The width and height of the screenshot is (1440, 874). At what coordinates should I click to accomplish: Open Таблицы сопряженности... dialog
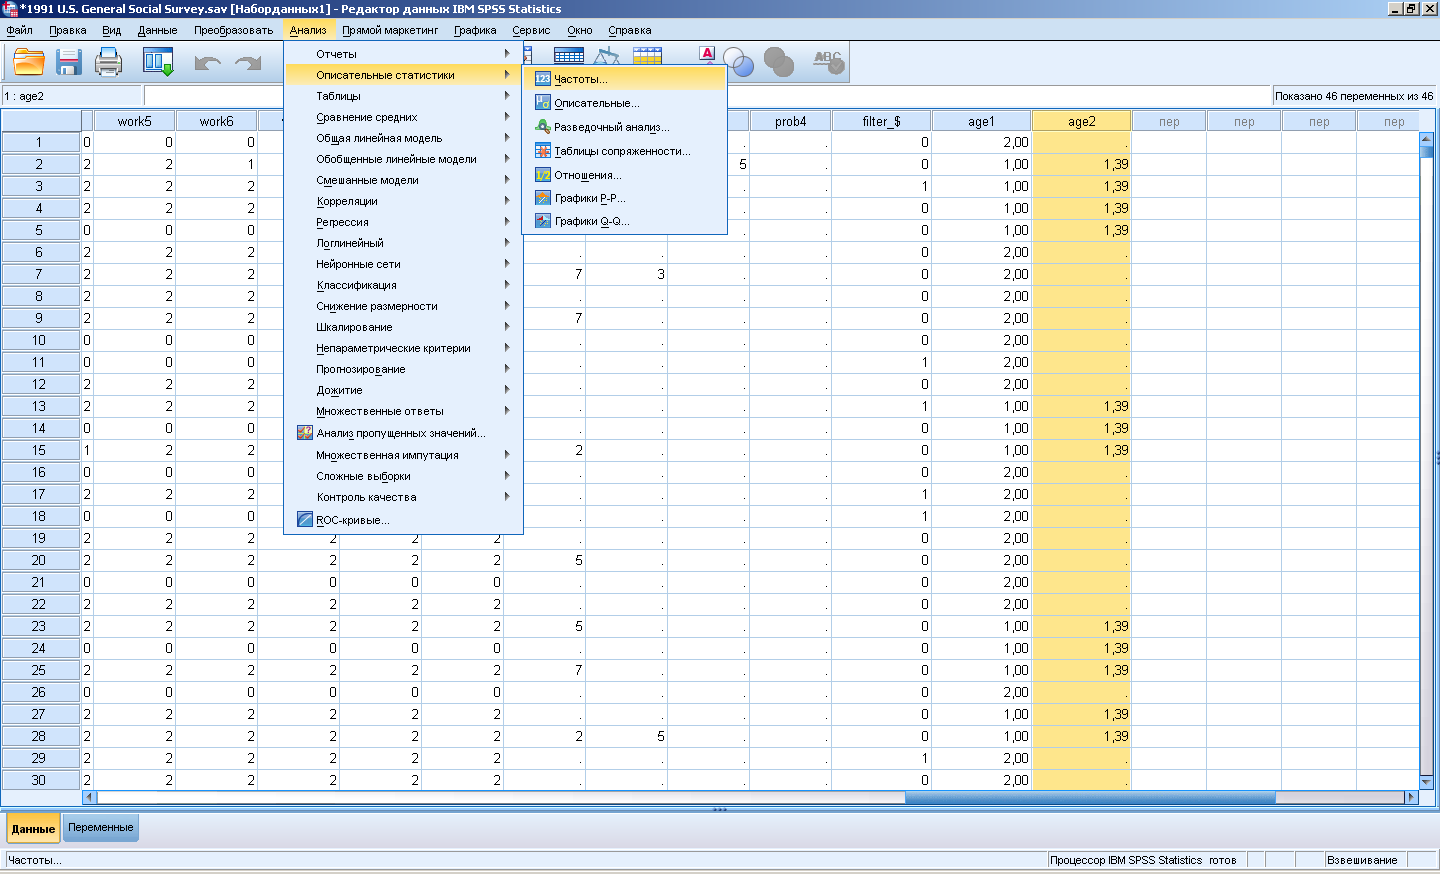pyautogui.click(x=625, y=151)
